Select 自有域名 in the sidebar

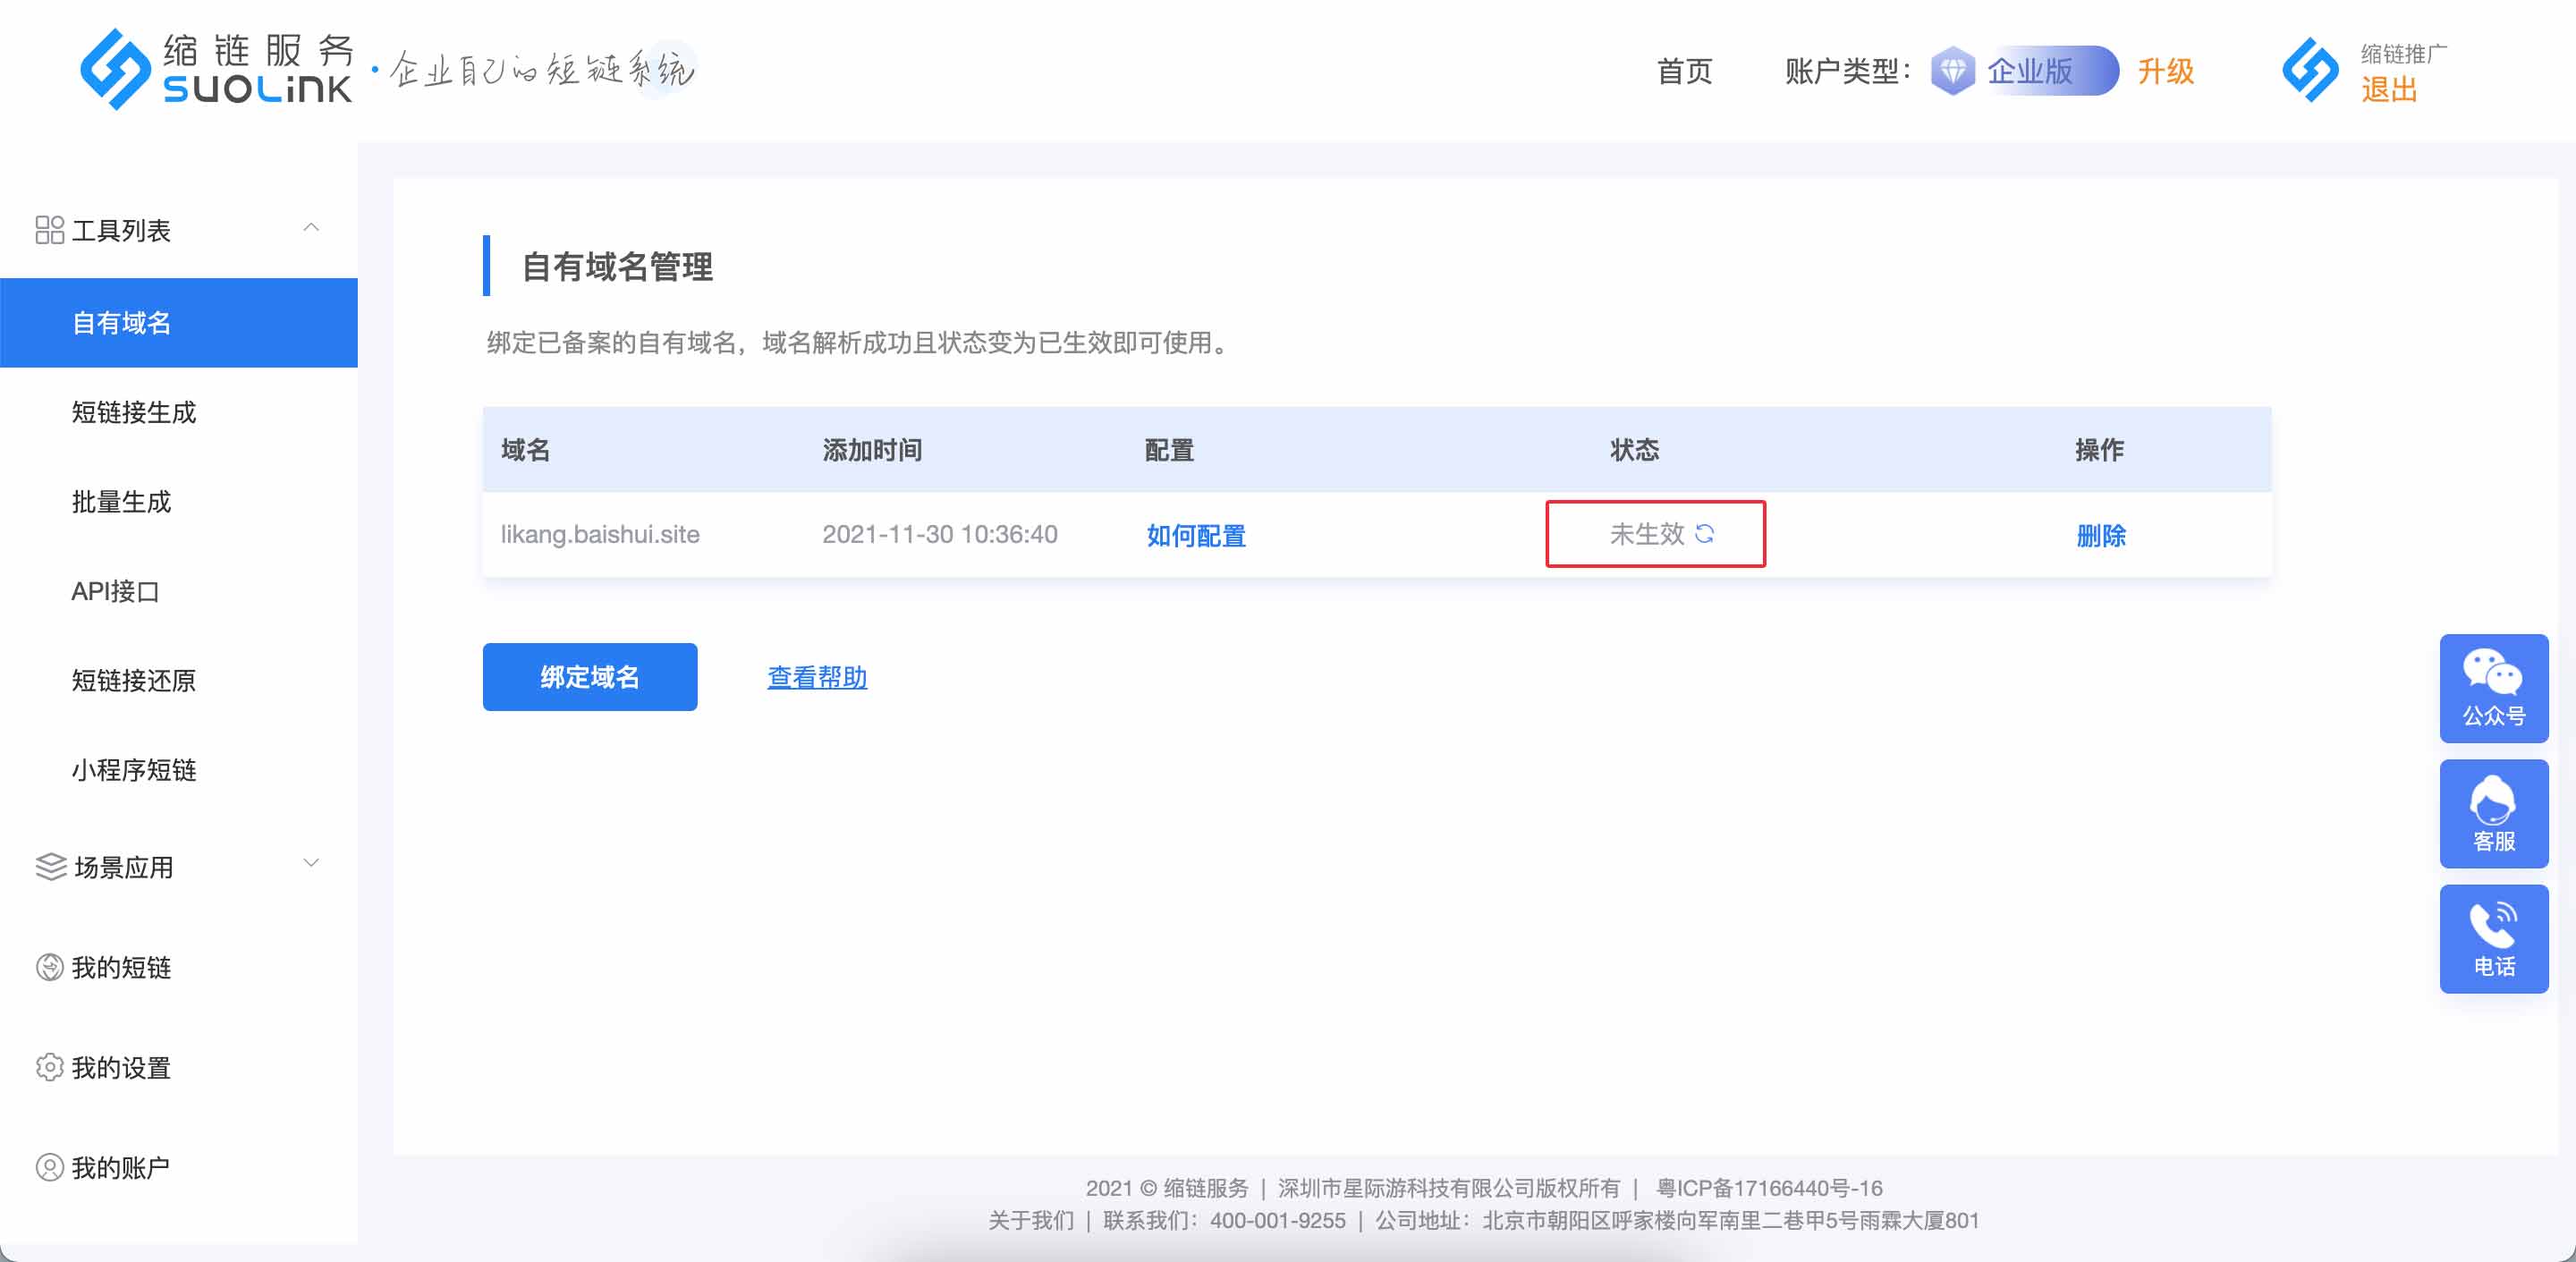pos(179,323)
